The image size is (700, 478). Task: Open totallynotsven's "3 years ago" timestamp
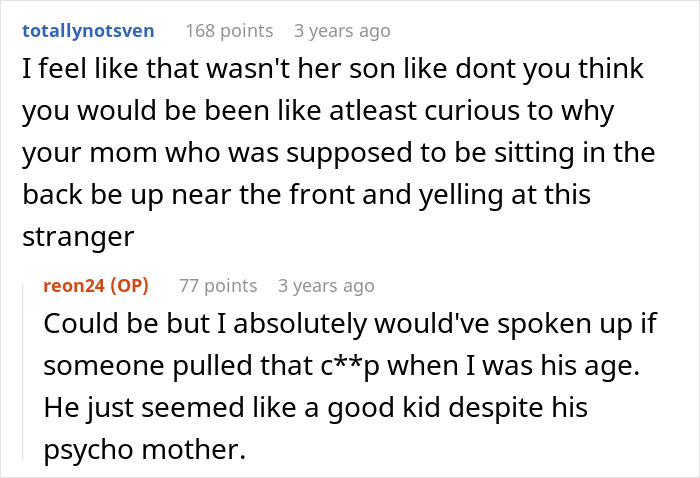(342, 31)
